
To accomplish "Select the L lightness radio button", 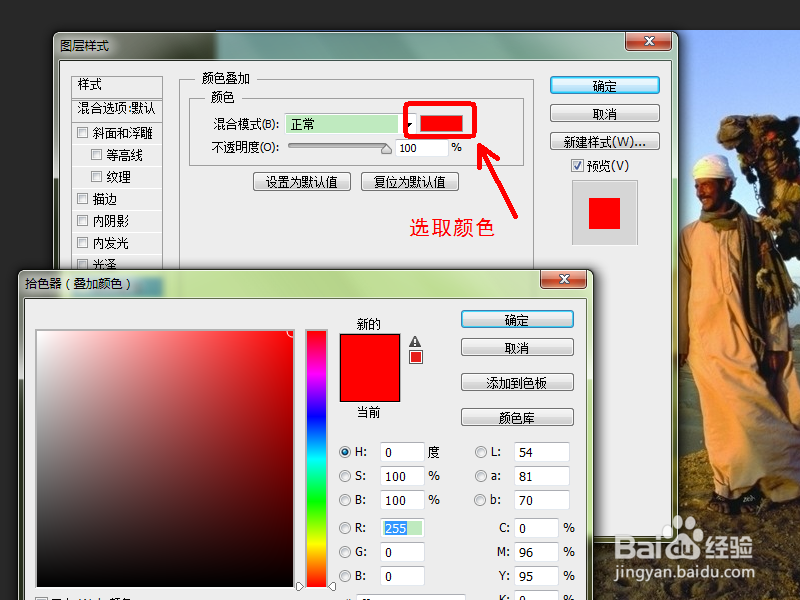I will tap(481, 452).
